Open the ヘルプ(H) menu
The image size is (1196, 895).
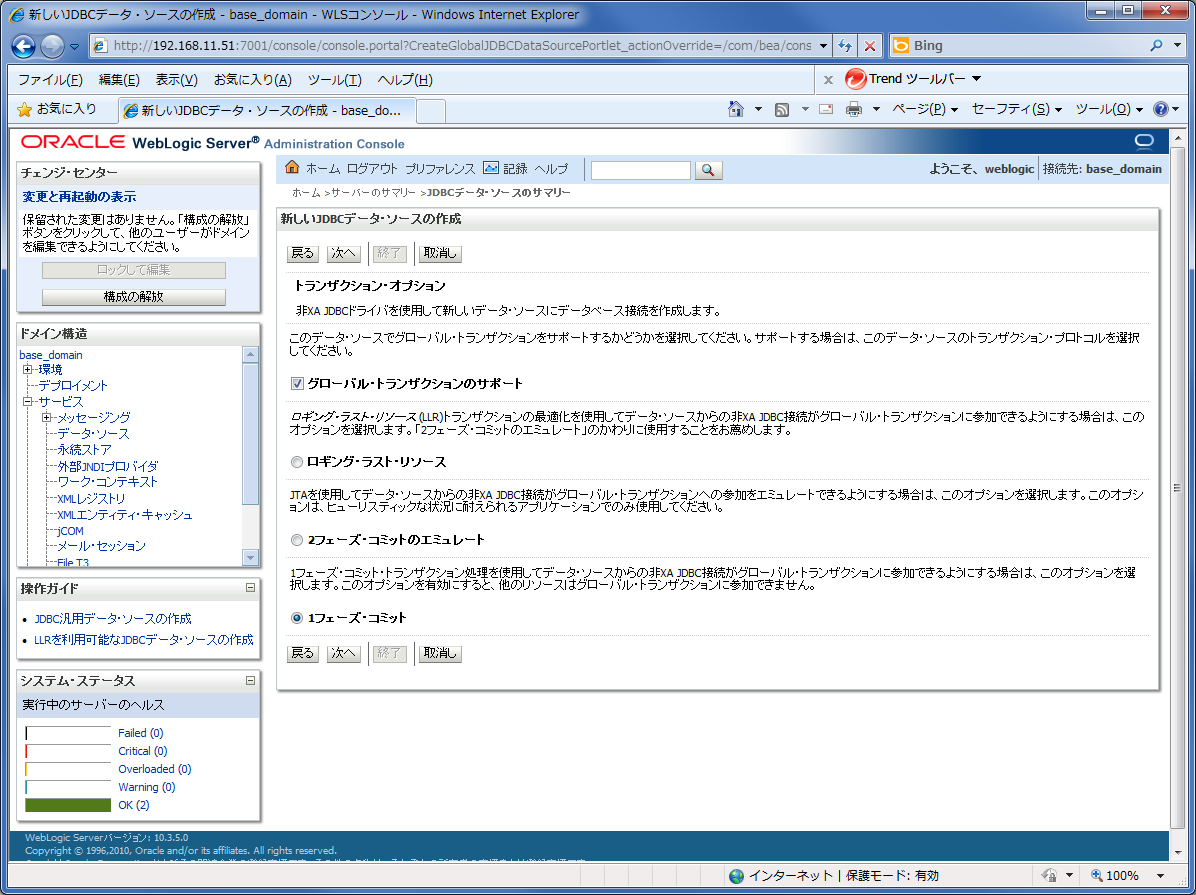pyautogui.click(x=405, y=79)
